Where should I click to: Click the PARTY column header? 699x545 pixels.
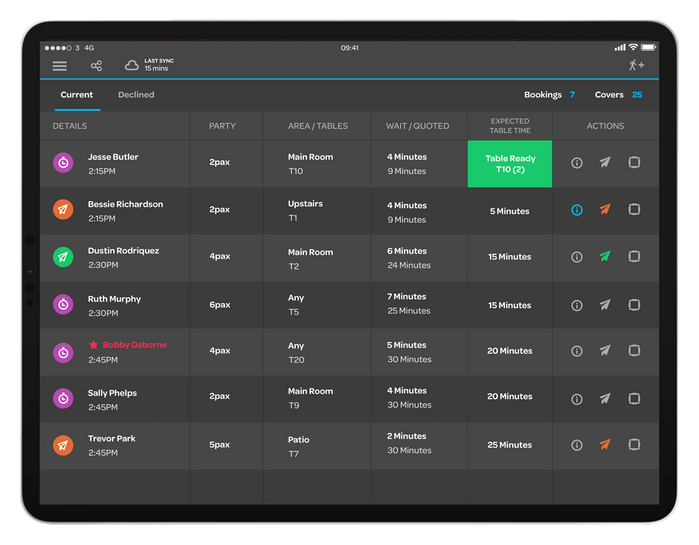point(222,126)
